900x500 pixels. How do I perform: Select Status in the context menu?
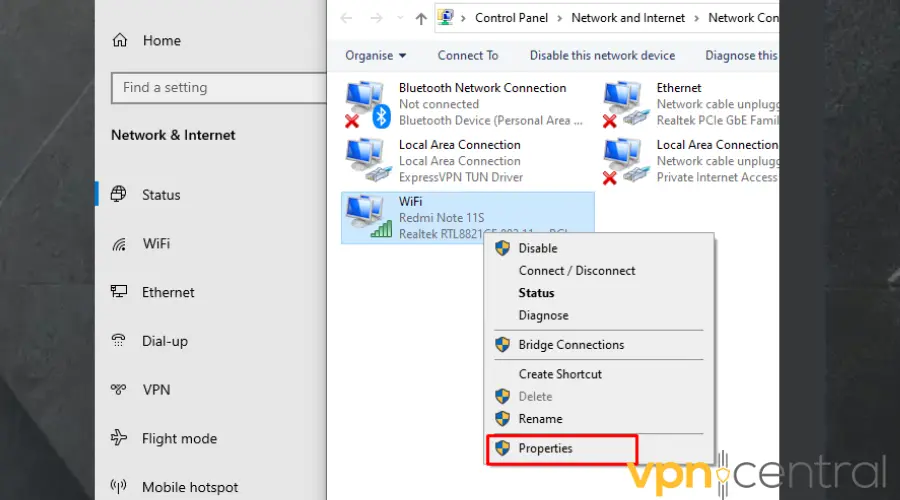pos(536,293)
